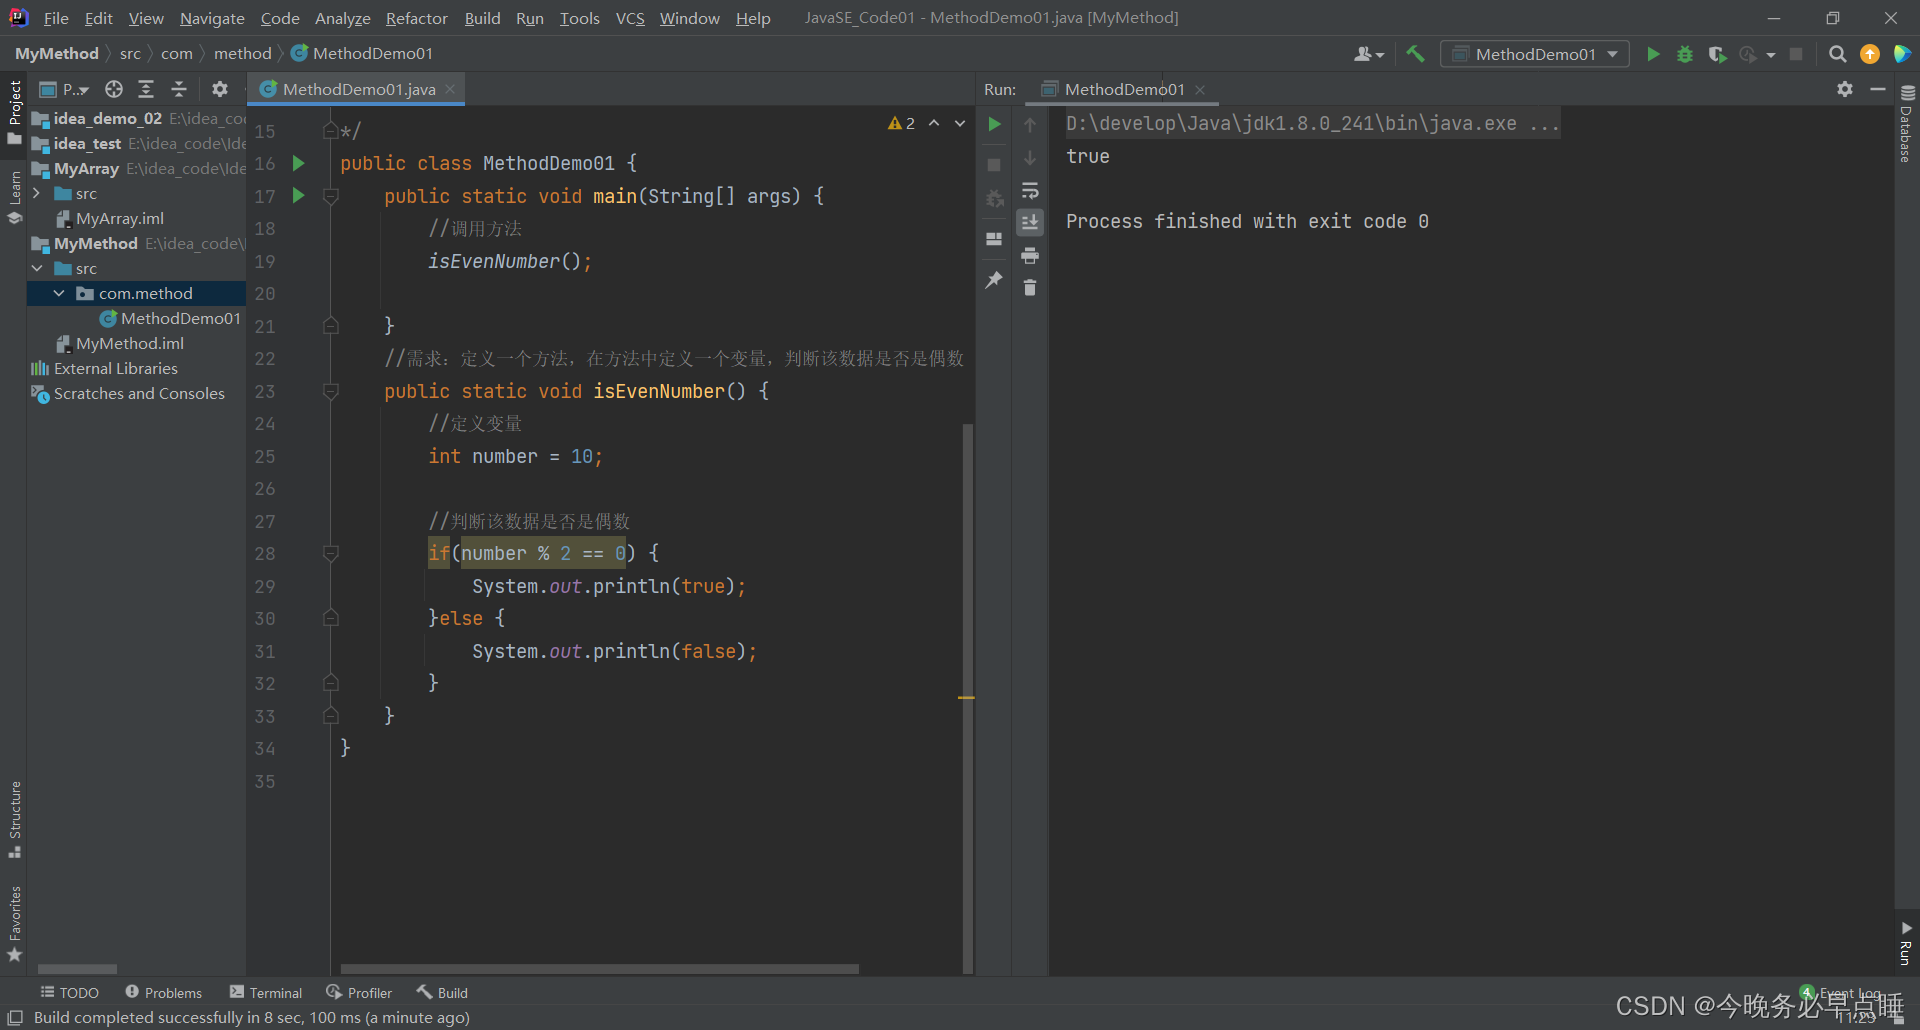The image size is (1920, 1030).
Task: Open Search Everywhere magnifier icon
Action: [1837, 54]
